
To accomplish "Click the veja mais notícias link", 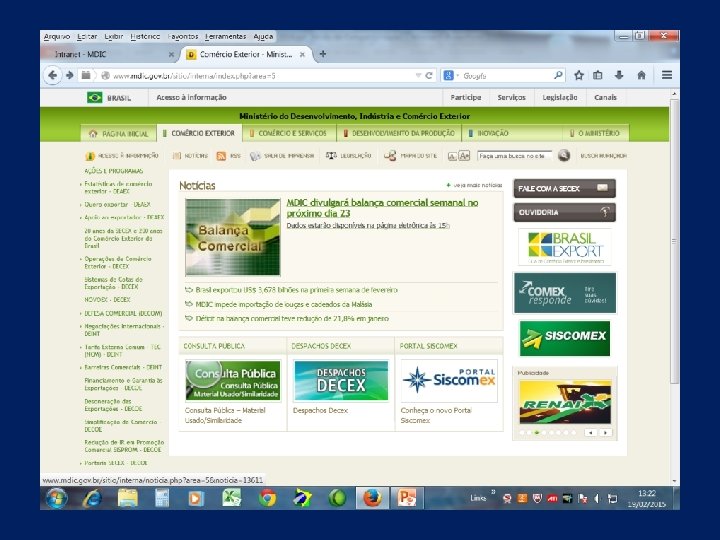I will coord(474,185).
